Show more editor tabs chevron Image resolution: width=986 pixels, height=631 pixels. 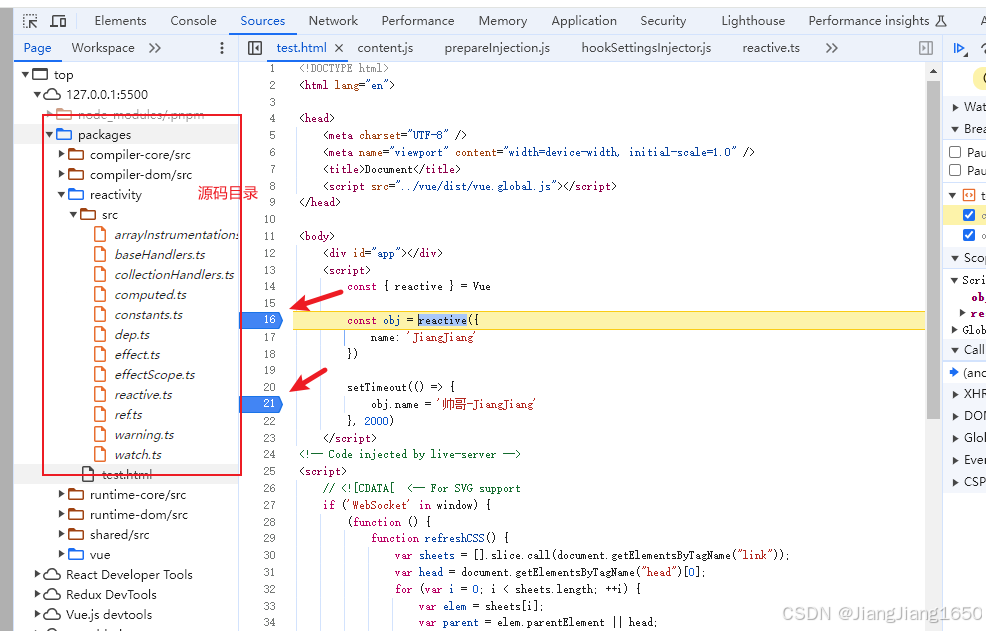click(831, 48)
